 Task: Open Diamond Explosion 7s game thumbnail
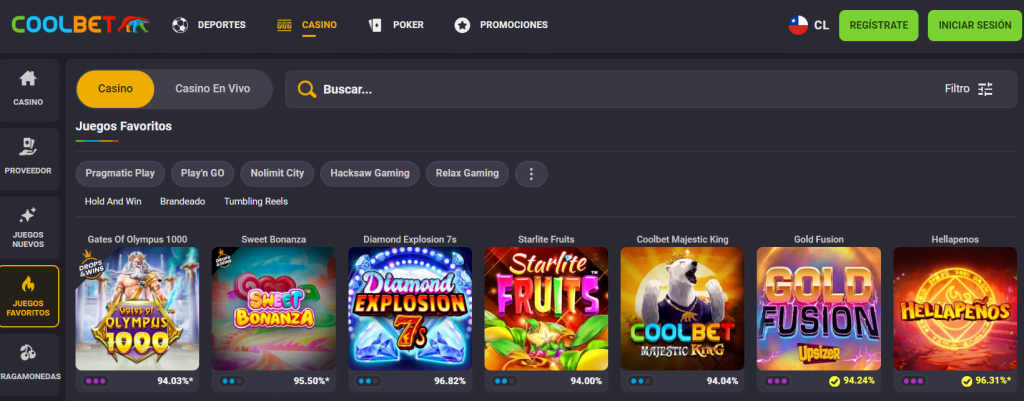click(410, 308)
